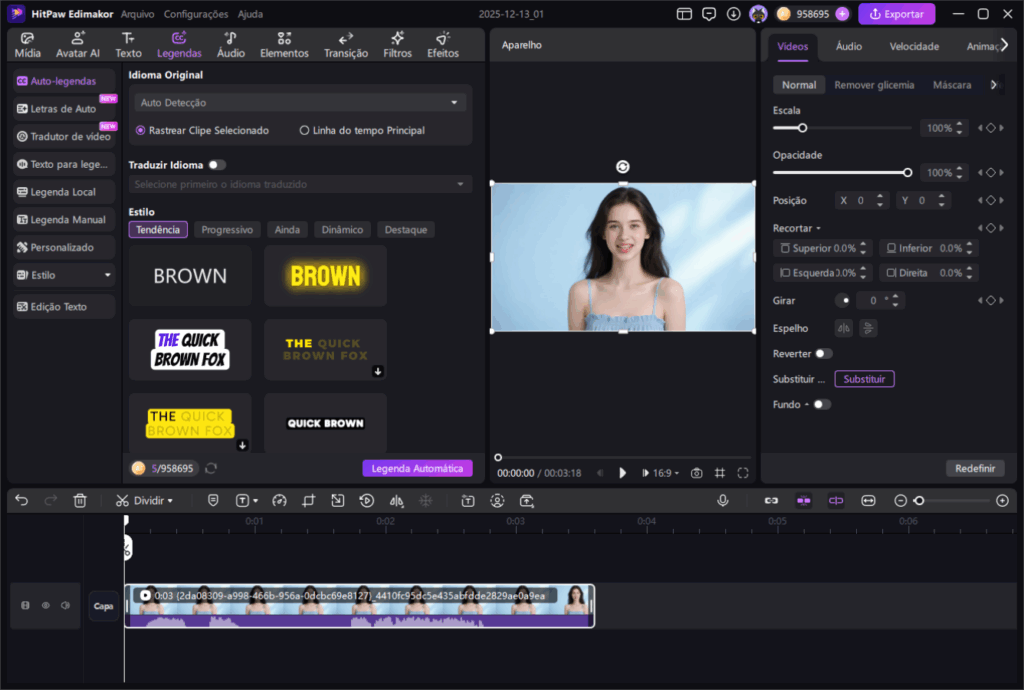1024x690 pixels.
Task: Click the Legenda Automática button
Action: [x=417, y=468]
